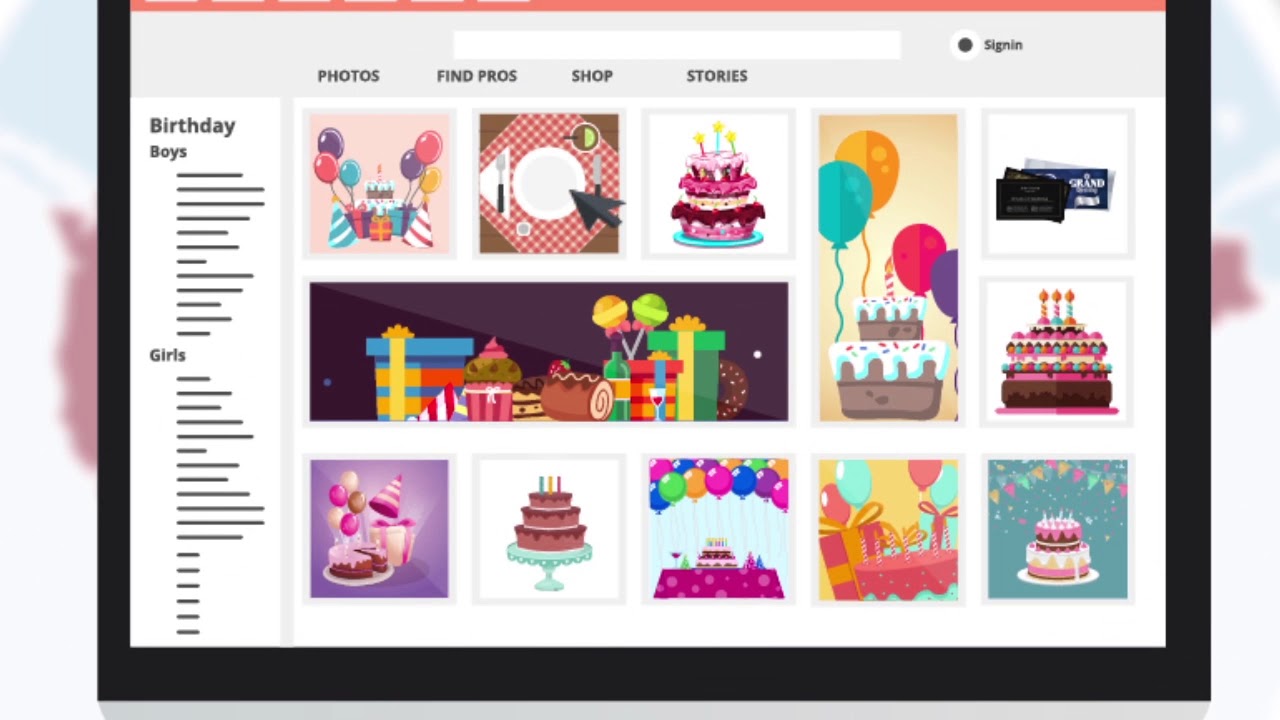This screenshot has height=720, width=1280.
Task: Select the Girls subcategory
Action: (167, 355)
